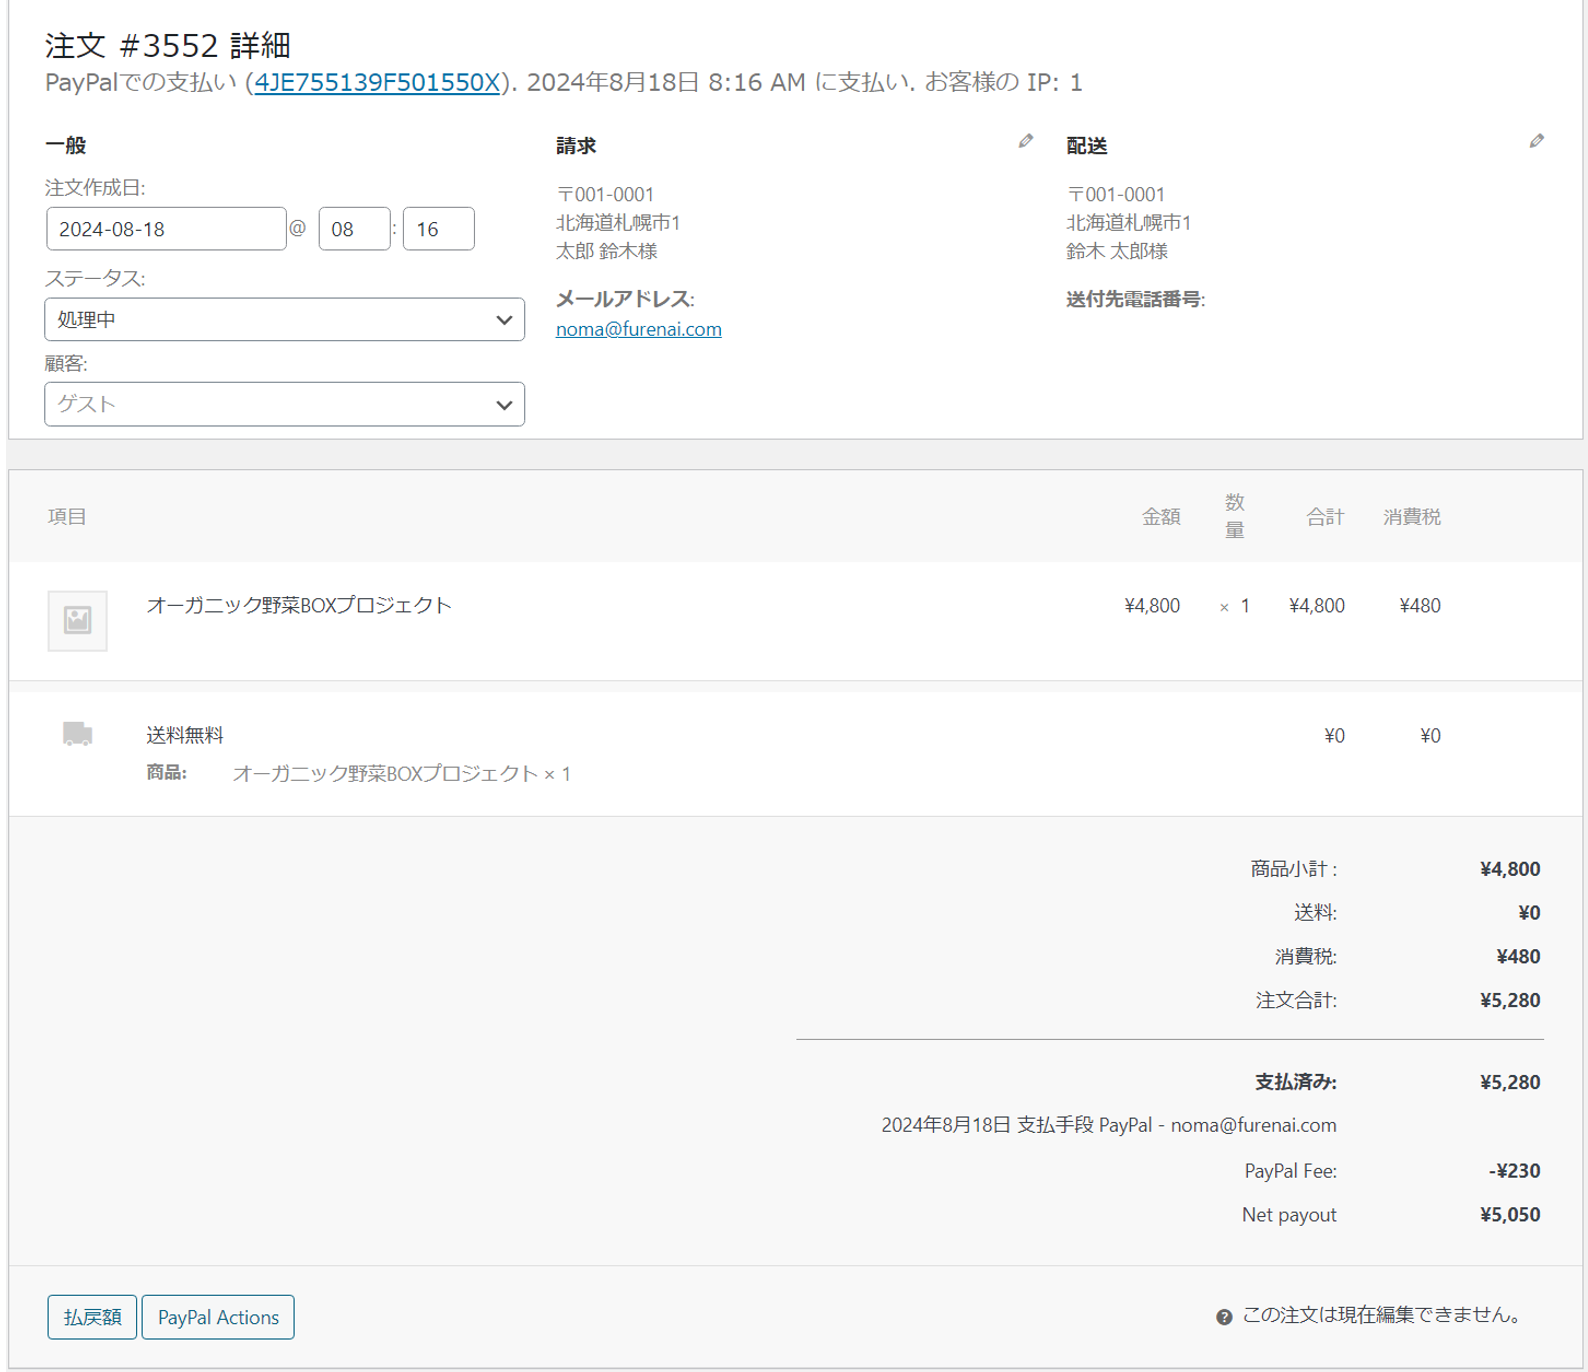Viewport: 1588px width, 1372px height.
Task: Click the 合計 column header
Action: point(1324,516)
